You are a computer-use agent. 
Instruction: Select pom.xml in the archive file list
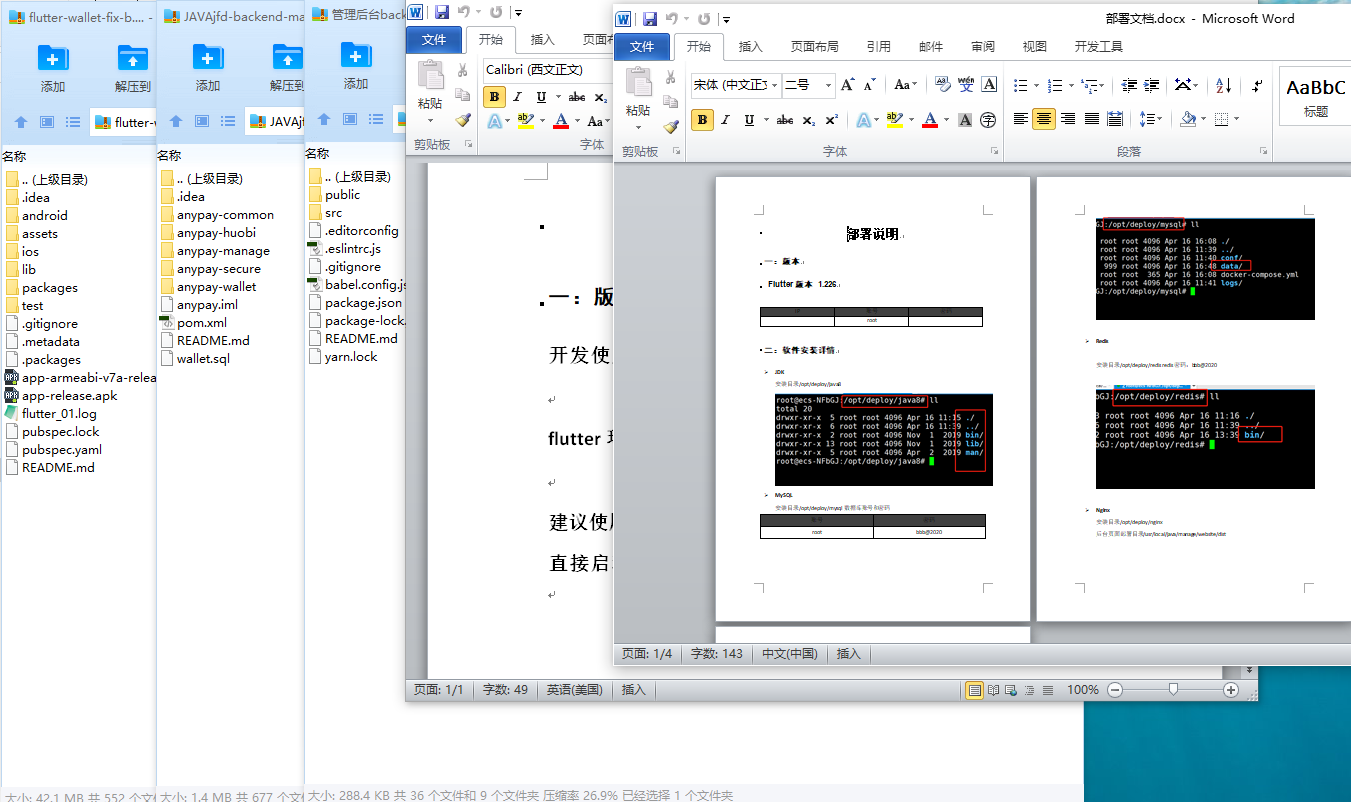[x=201, y=322]
